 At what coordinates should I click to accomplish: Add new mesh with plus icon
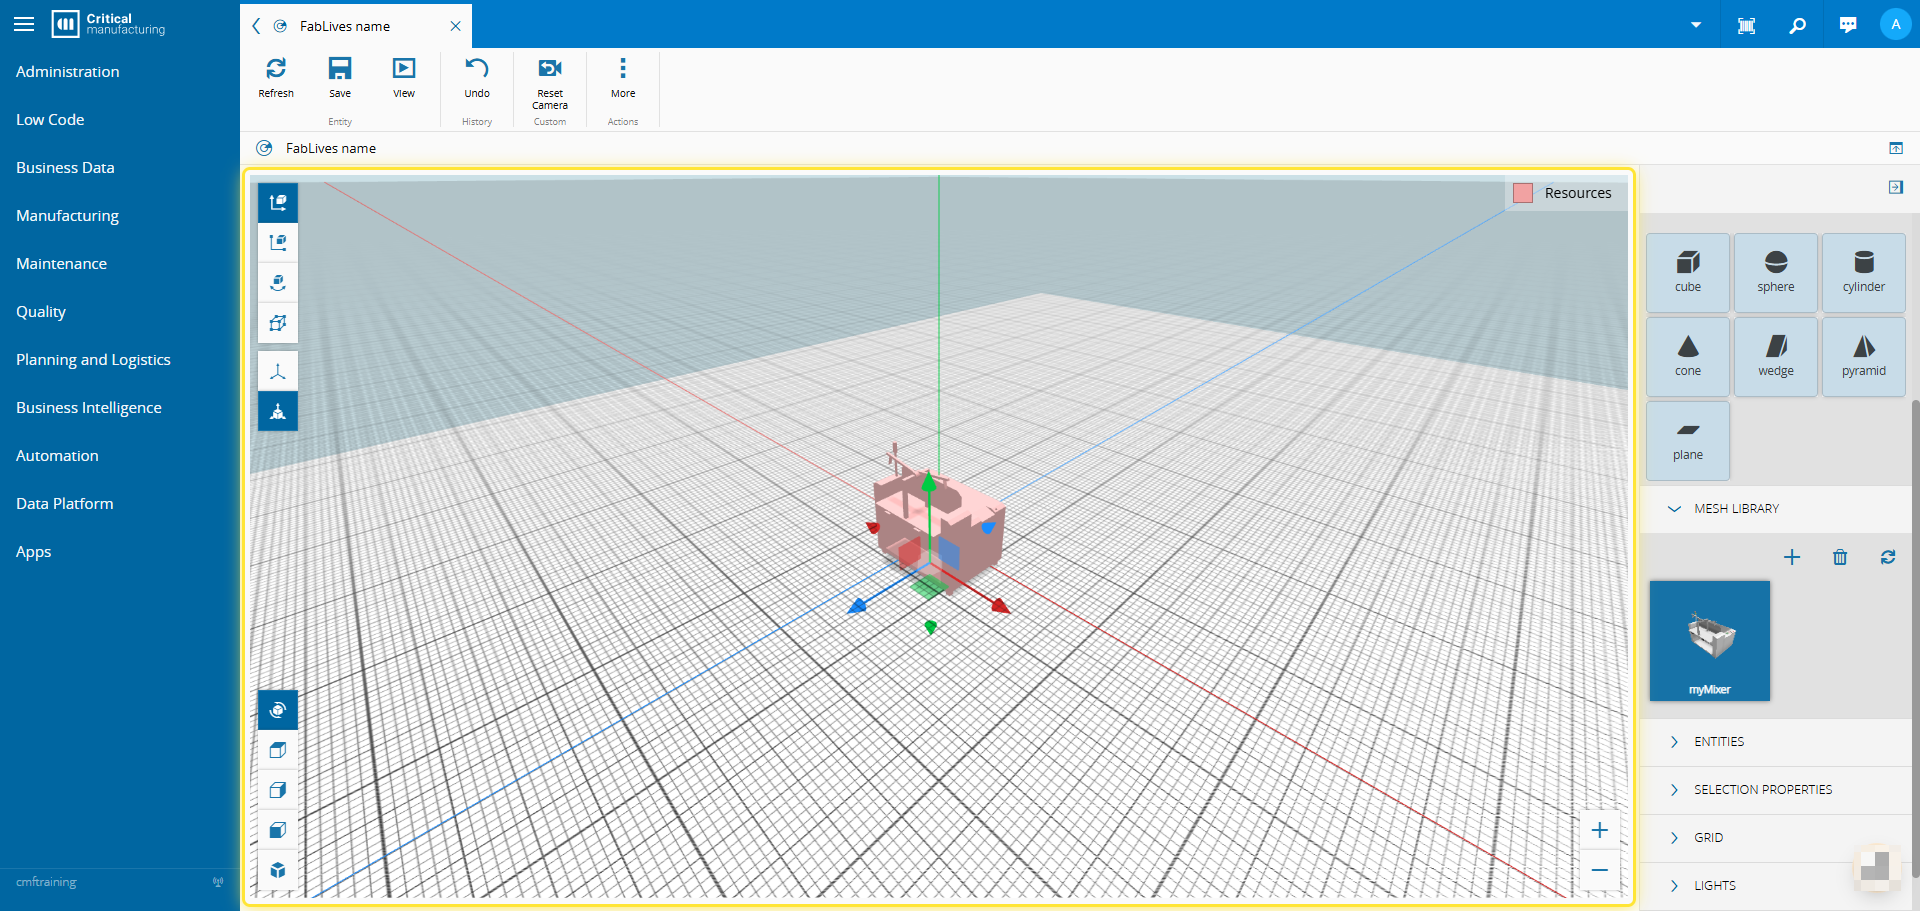tap(1792, 557)
